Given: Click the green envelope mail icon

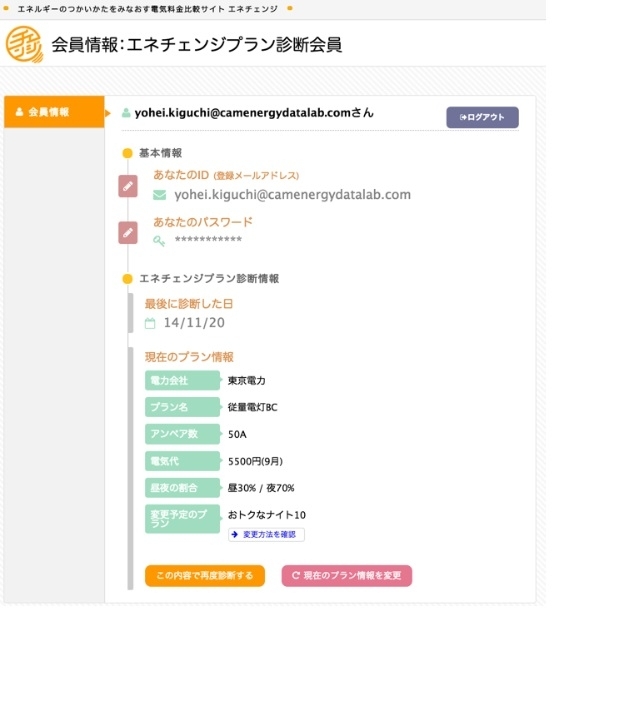Looking at the screenshot, I should (x=159, y=195).
